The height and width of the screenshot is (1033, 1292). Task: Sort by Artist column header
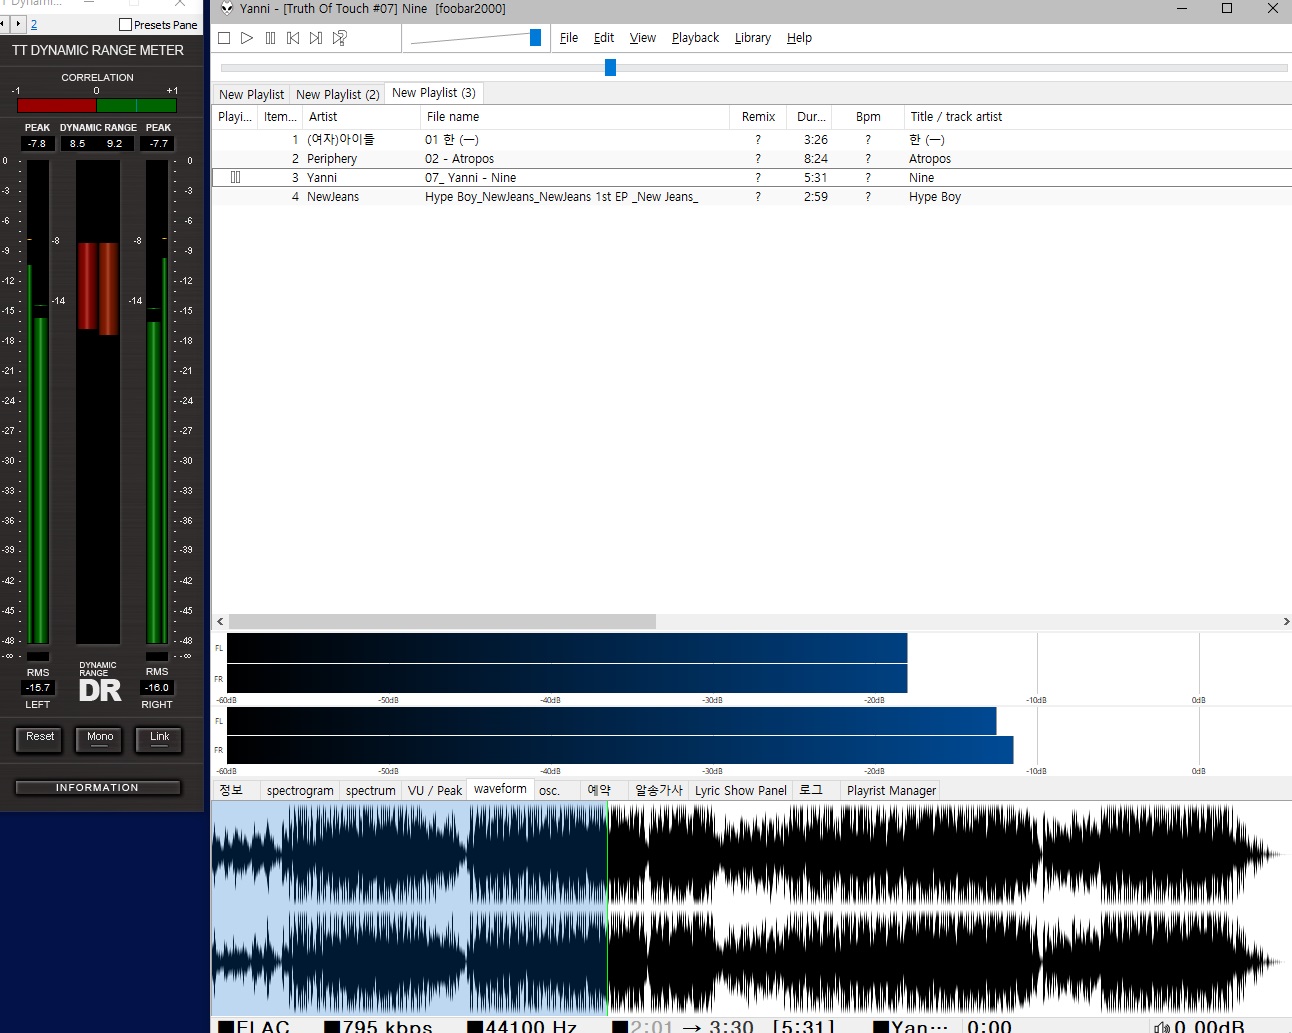pos(361,117)
